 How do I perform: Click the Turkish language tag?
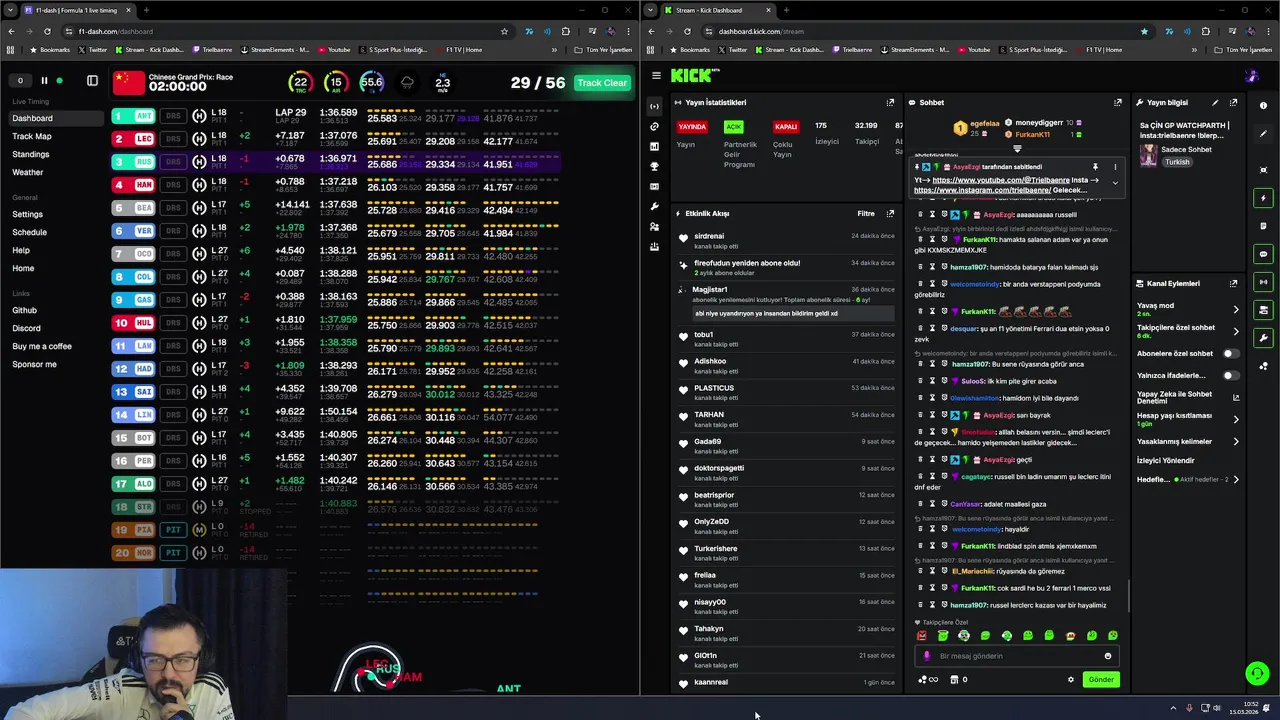coord(1177,162)
